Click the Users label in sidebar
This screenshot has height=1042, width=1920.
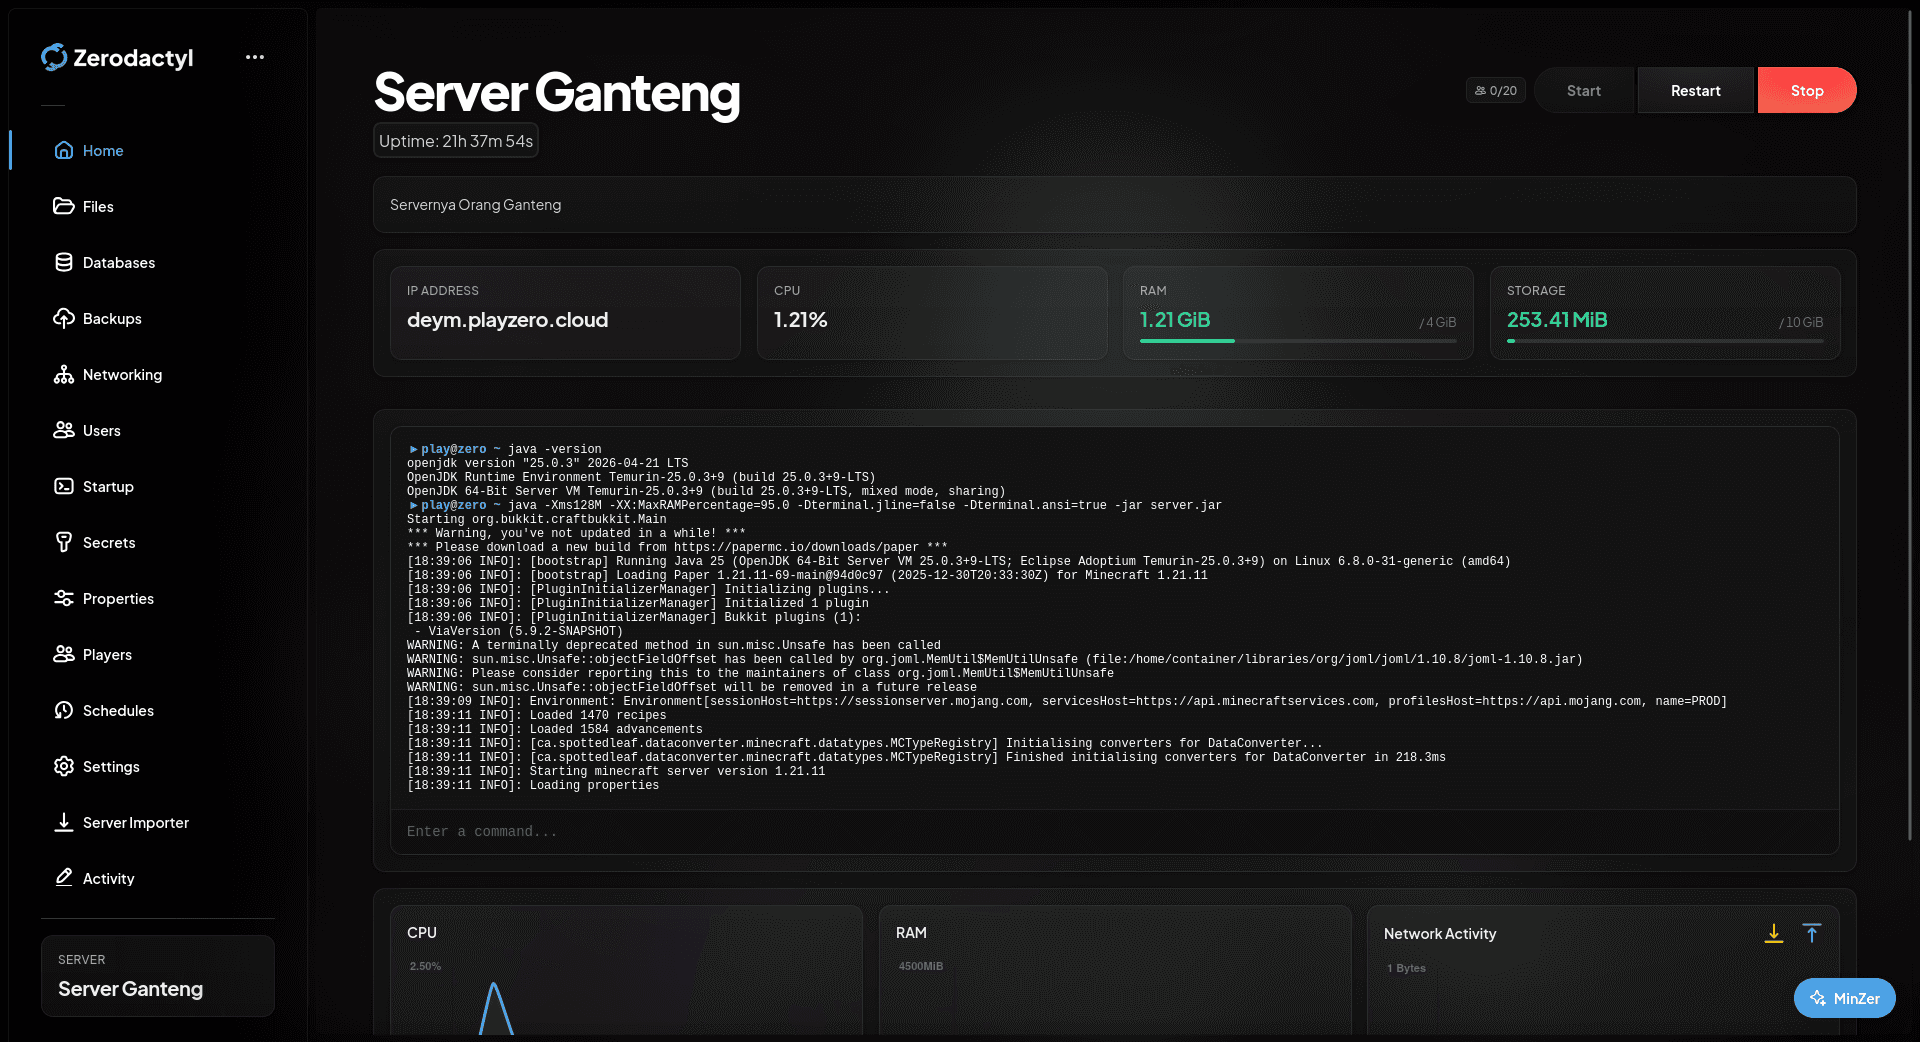coord(102,430)
